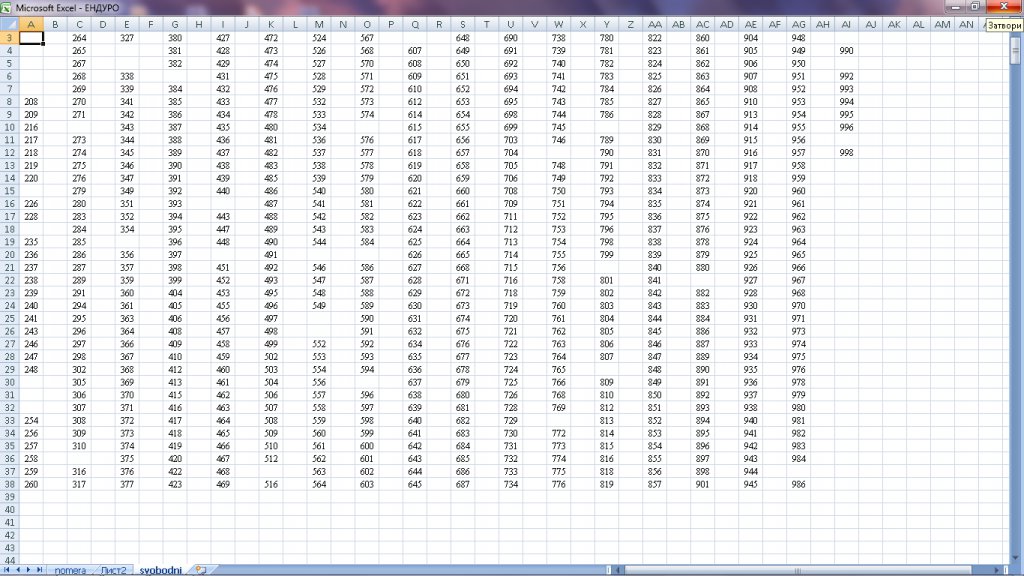Select column A header
Screen dimensions: 1024x576
pos(31,25)
